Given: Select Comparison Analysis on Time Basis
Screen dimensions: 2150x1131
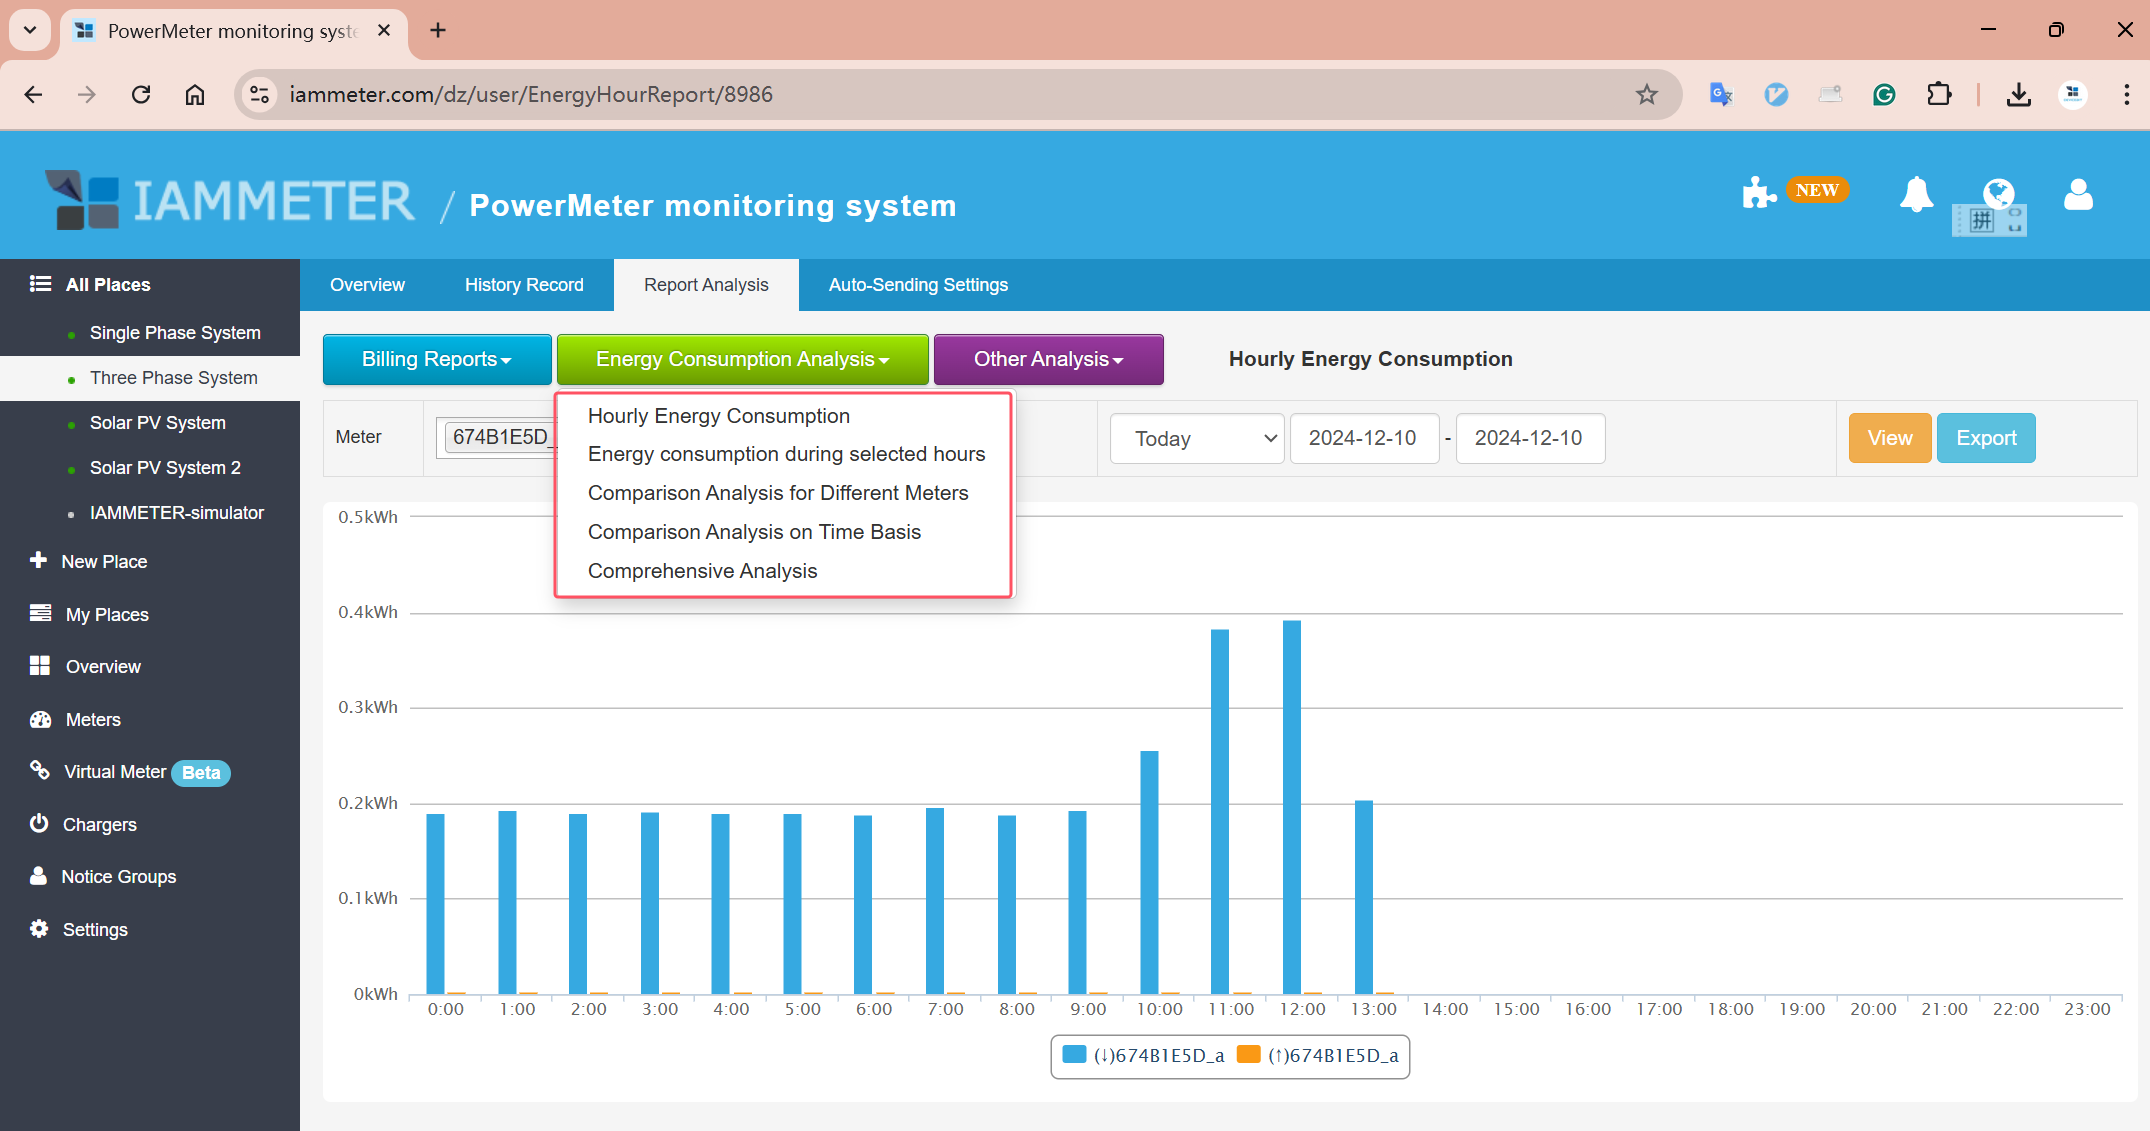Looking at the screenshot, I should pos(754,532).
